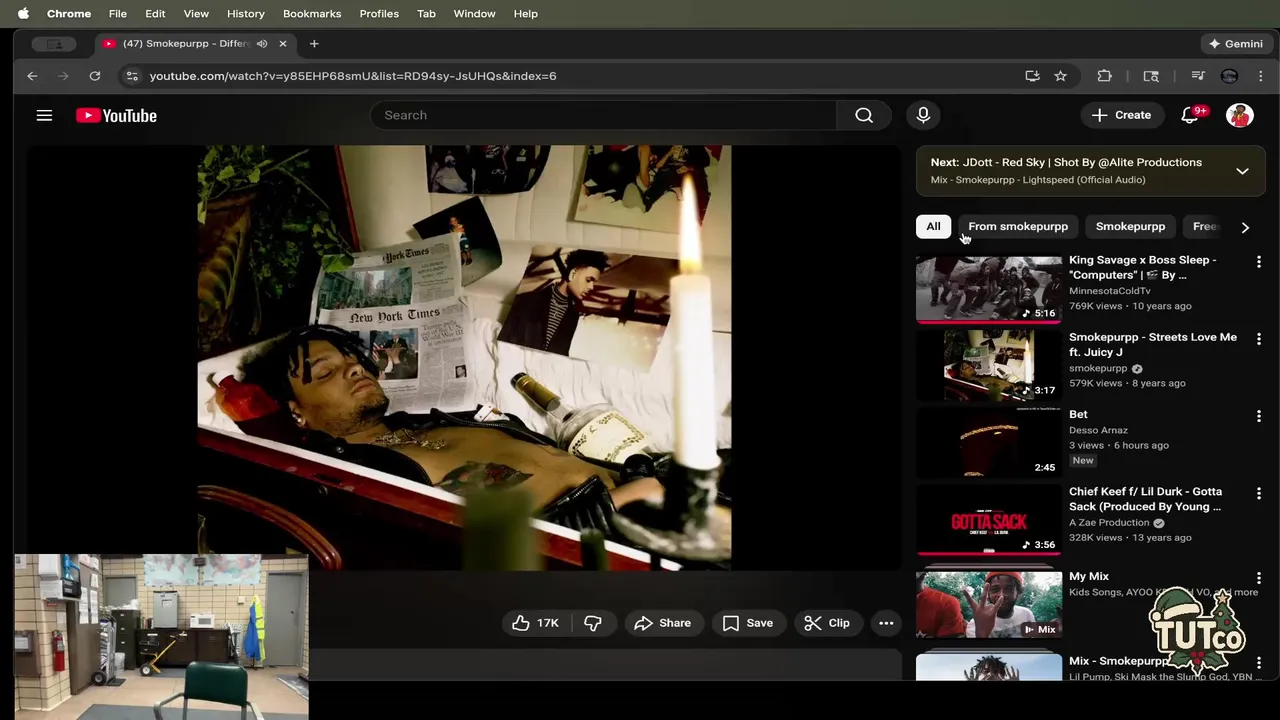The image size is (1280, 720).
Task: Click the video player to pause
Action: (x=464, y=357)
